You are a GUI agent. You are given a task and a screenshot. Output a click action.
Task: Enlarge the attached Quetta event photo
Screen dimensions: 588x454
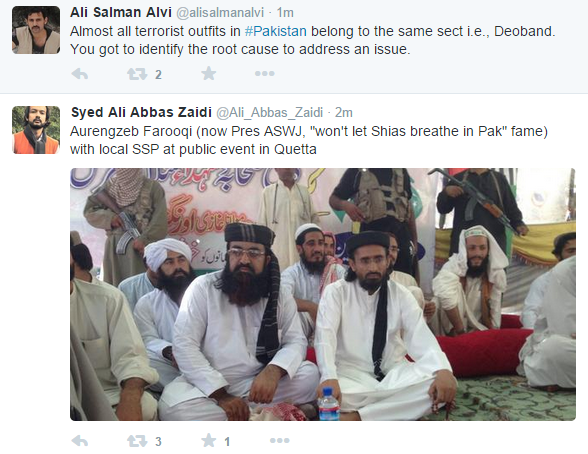pos(323,294)
